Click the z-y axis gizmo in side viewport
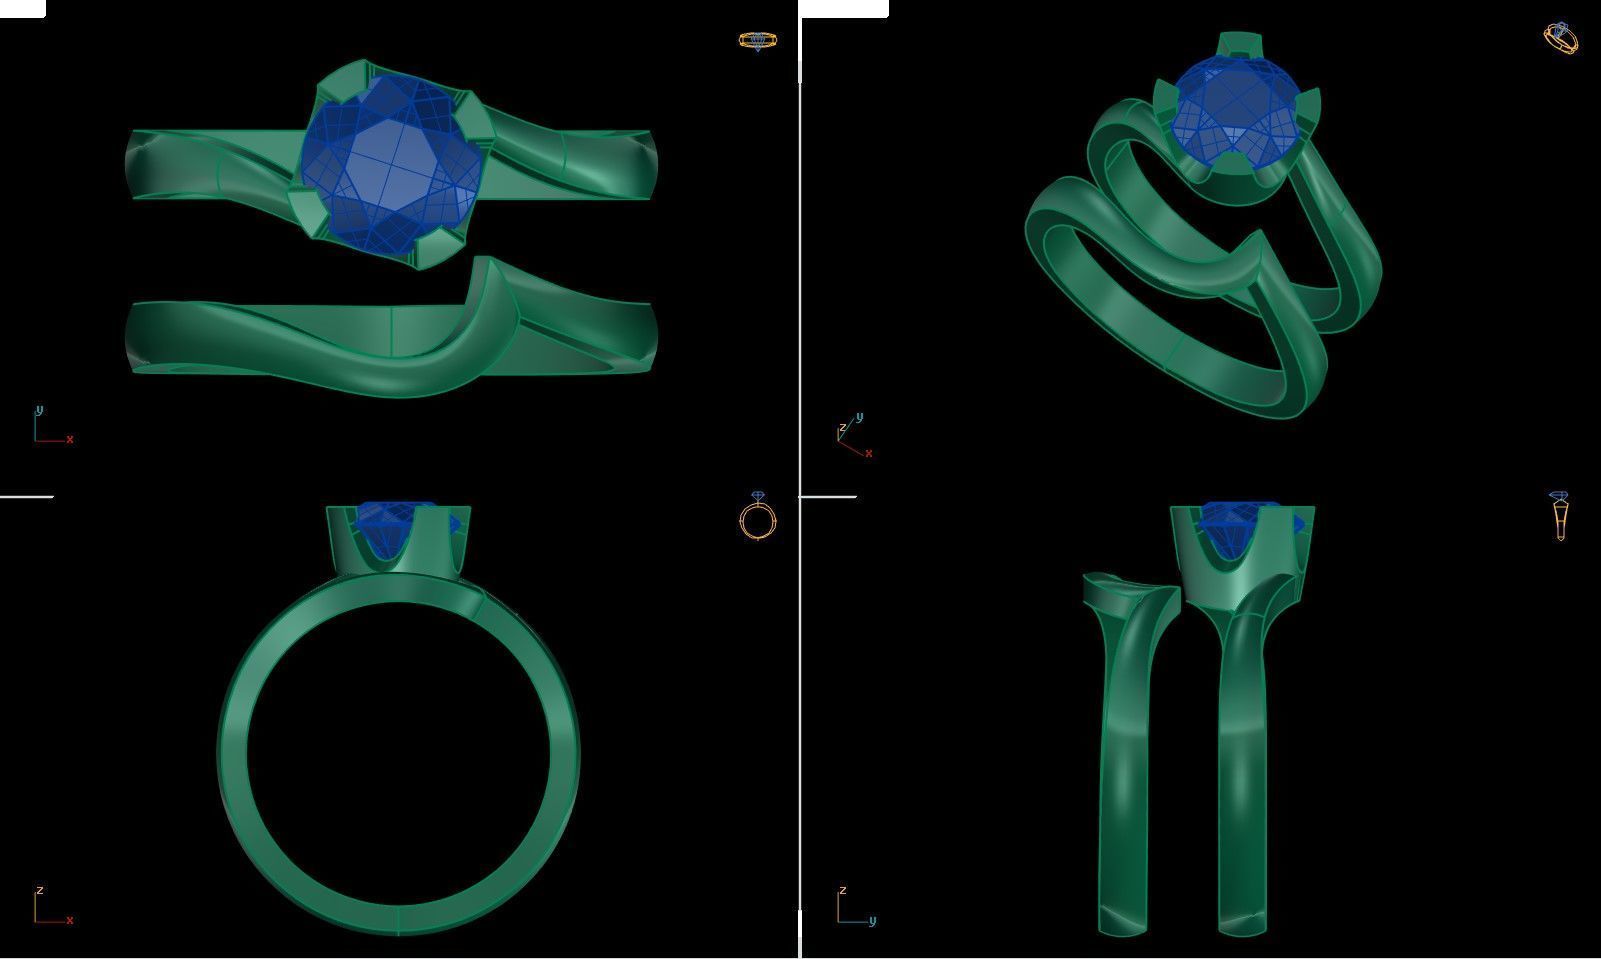 click(857, 906)
